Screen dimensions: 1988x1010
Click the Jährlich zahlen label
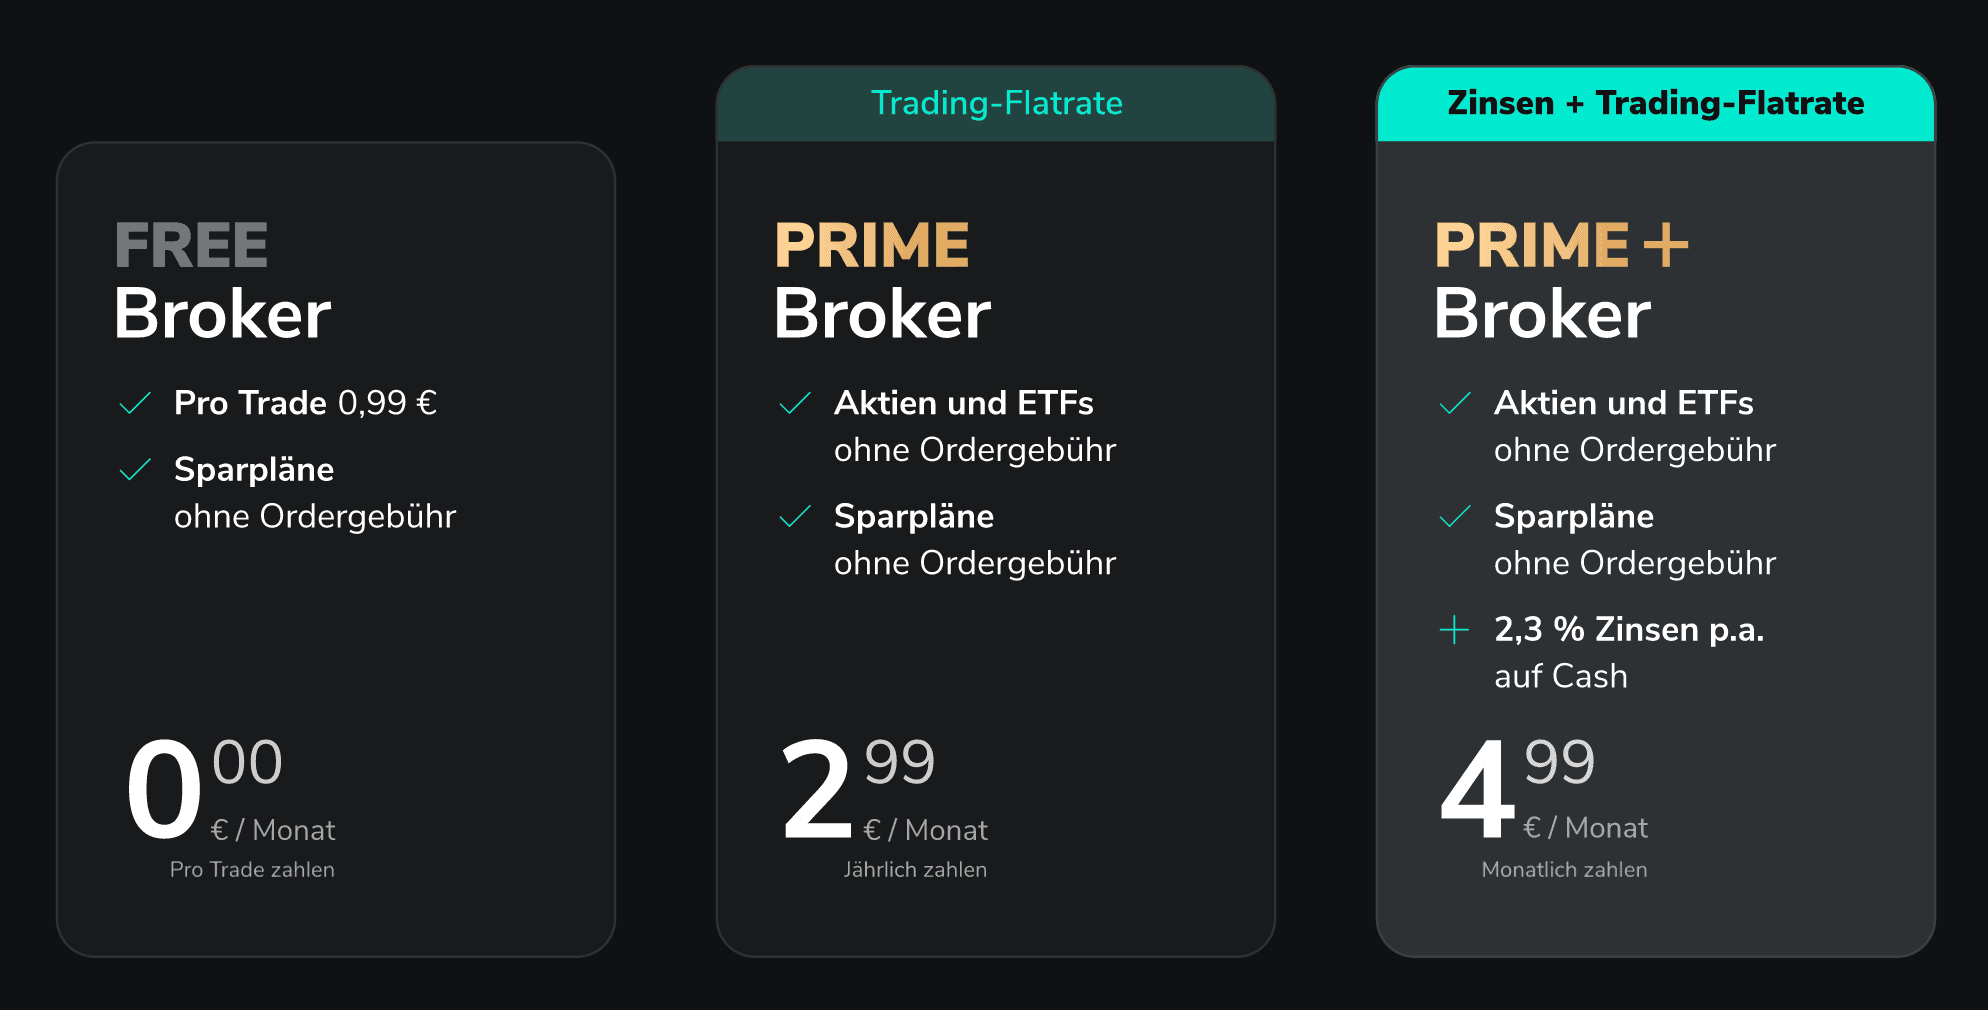915,870
